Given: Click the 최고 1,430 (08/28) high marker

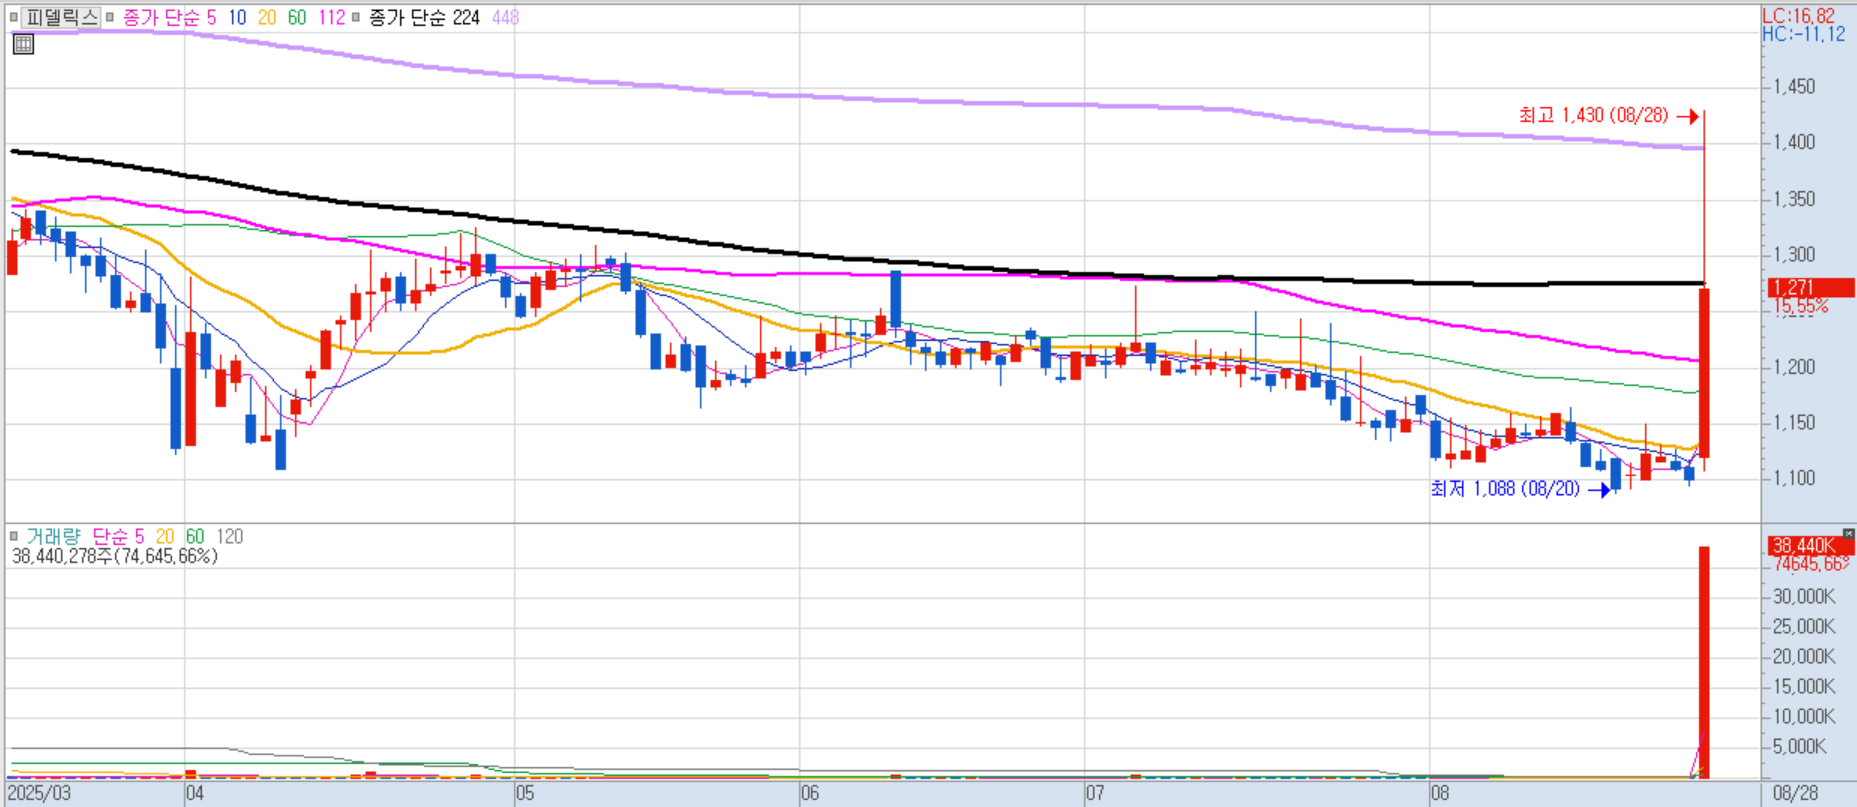Looking at the screenshot, I should tap(1608, 115).
